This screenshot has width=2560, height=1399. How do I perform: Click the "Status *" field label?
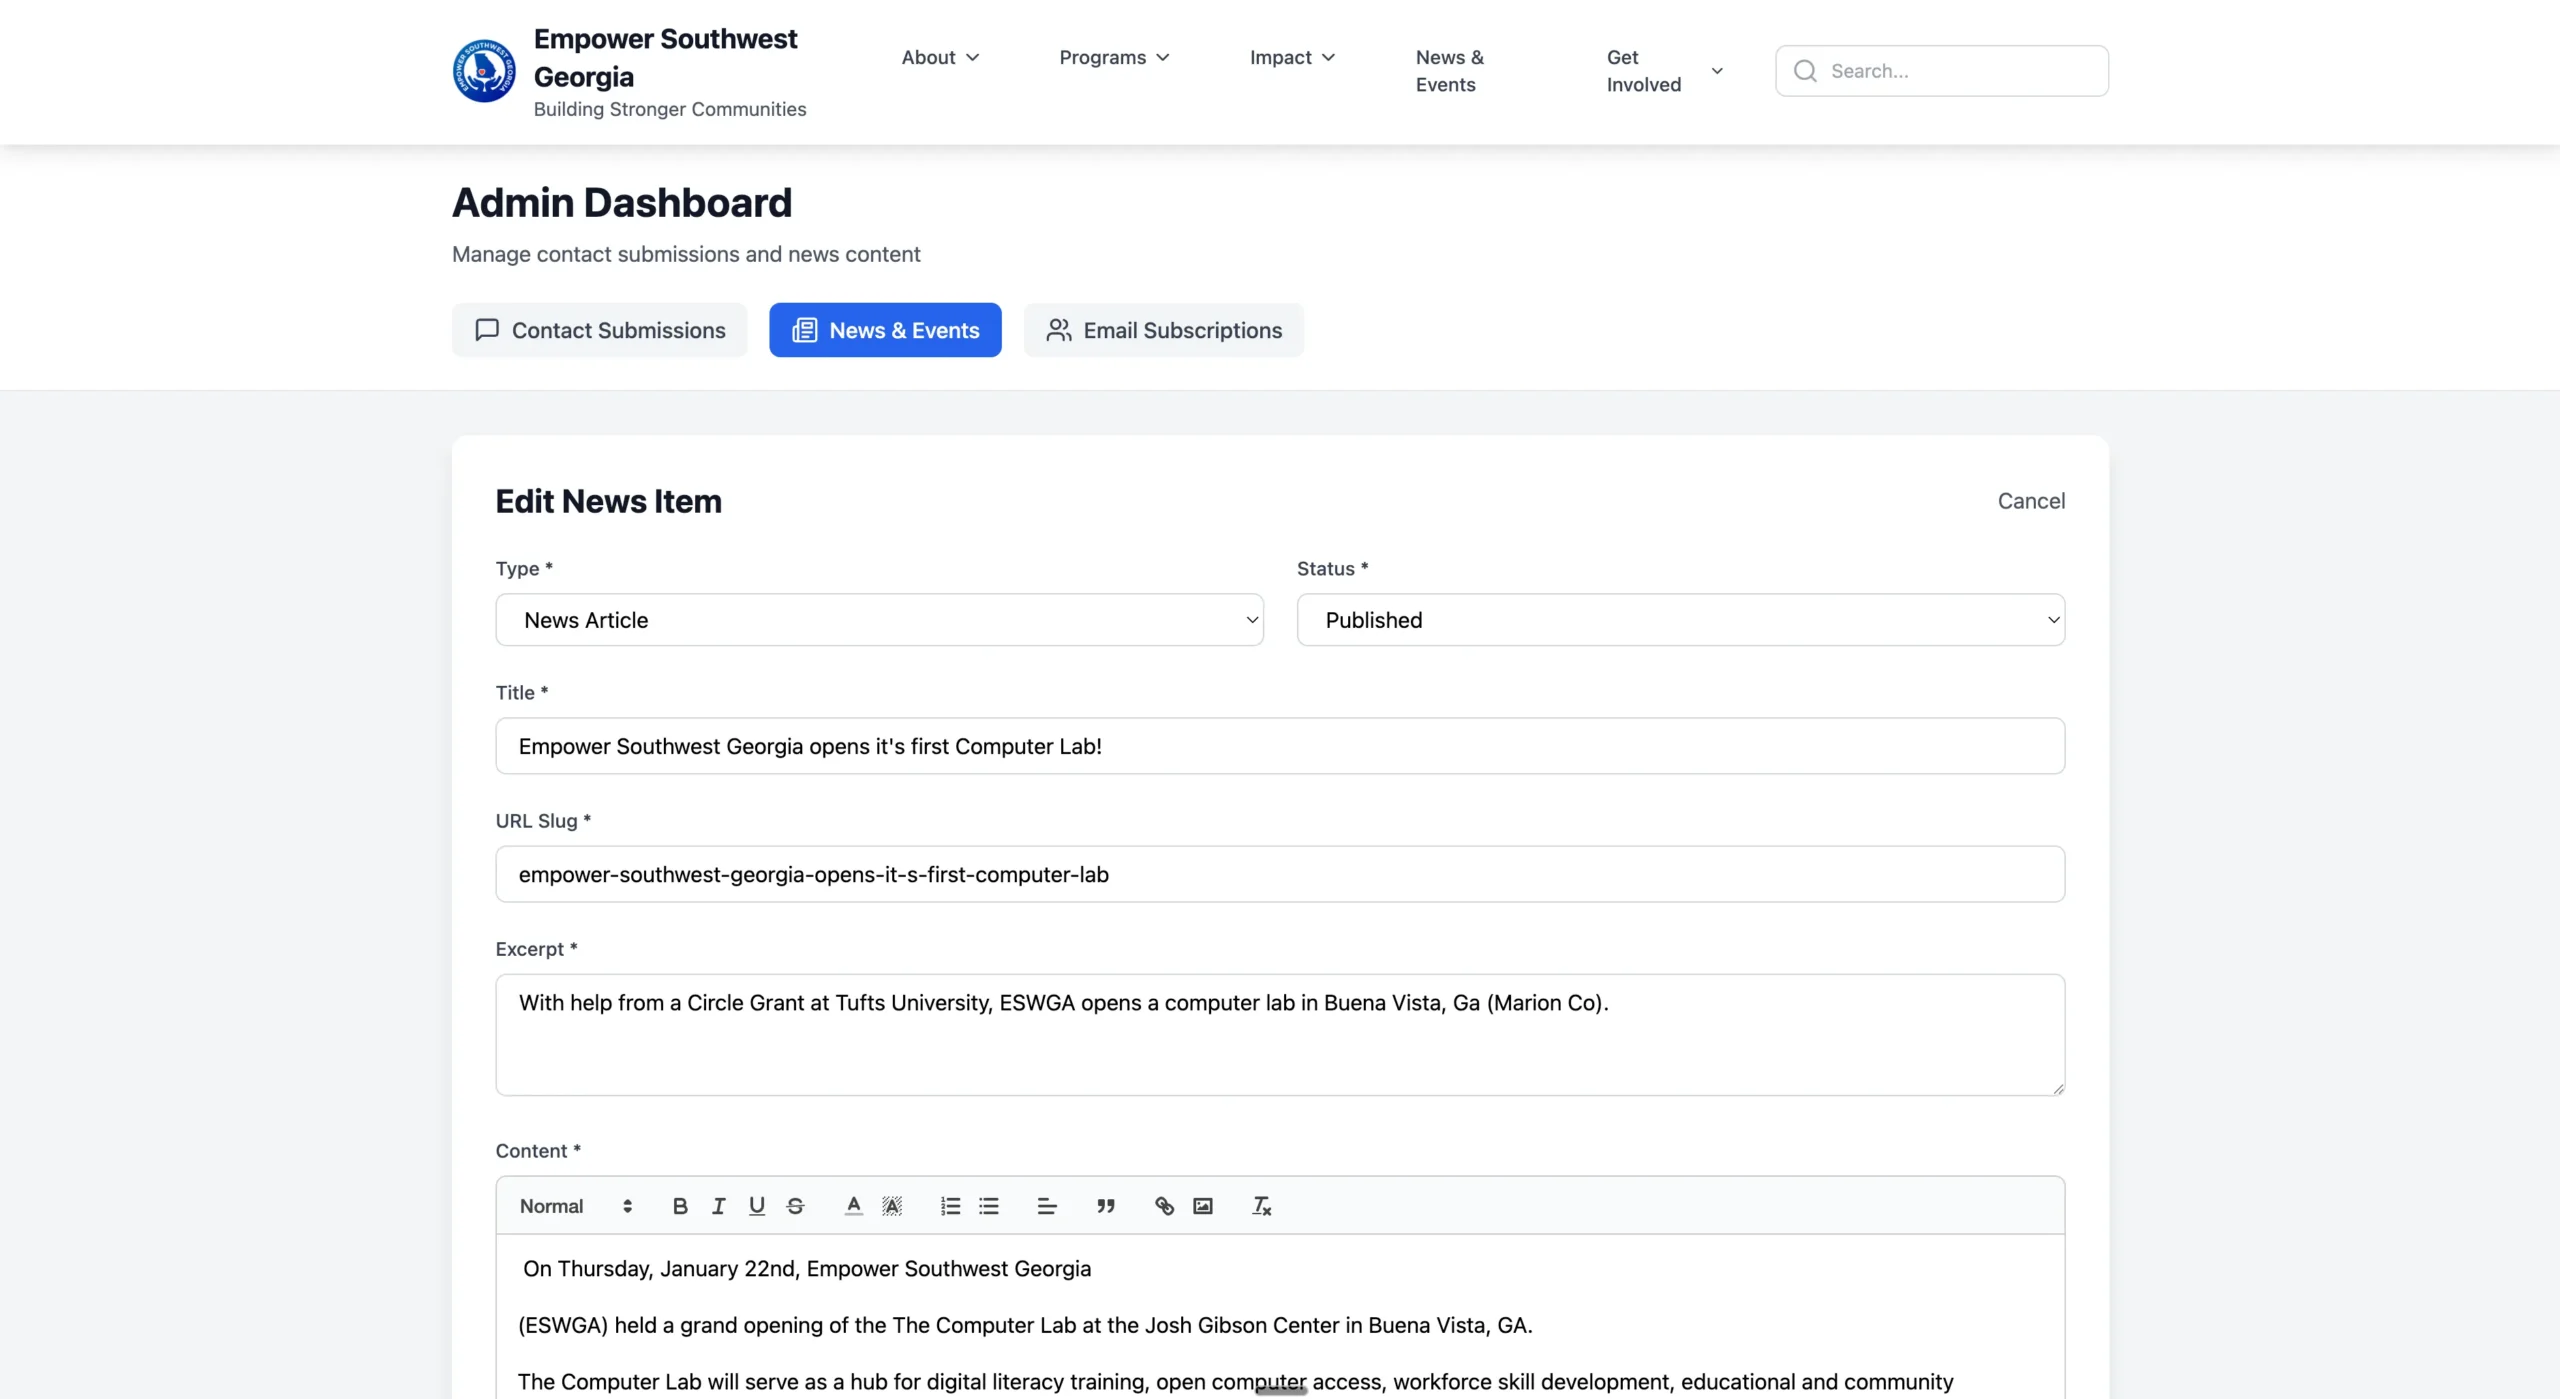point(1332,569)
